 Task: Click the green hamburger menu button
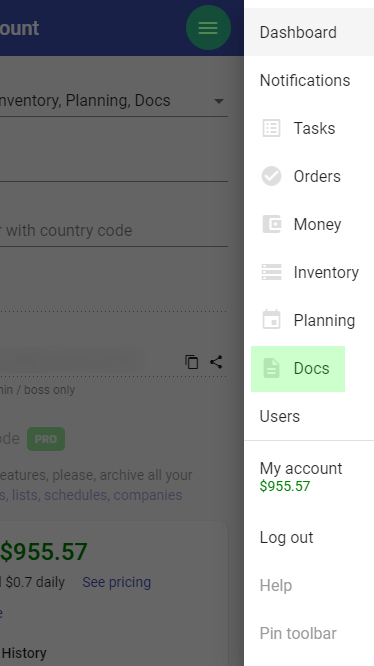point(208,28)
